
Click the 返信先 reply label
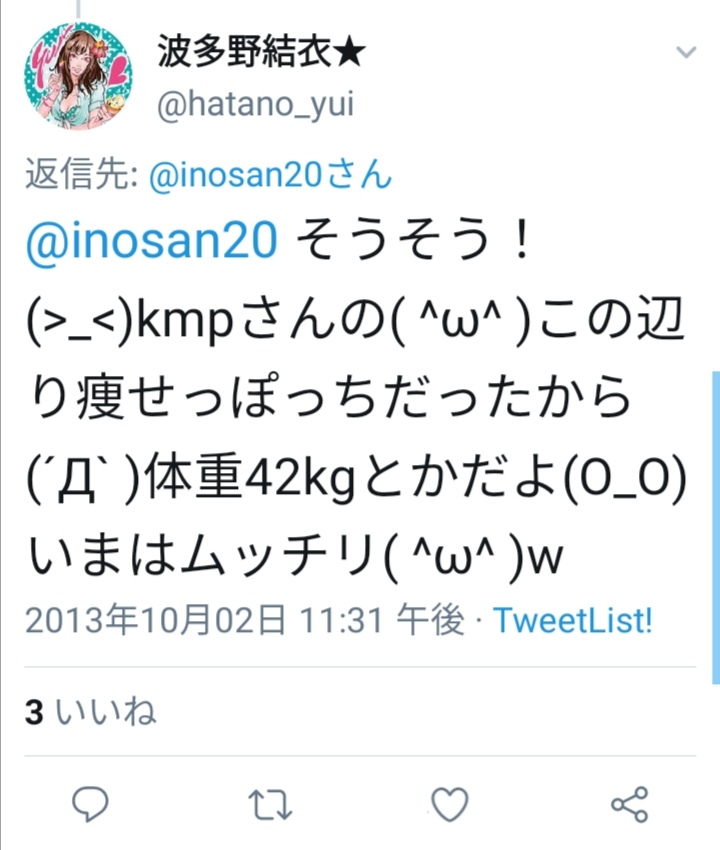click(81, 175)
